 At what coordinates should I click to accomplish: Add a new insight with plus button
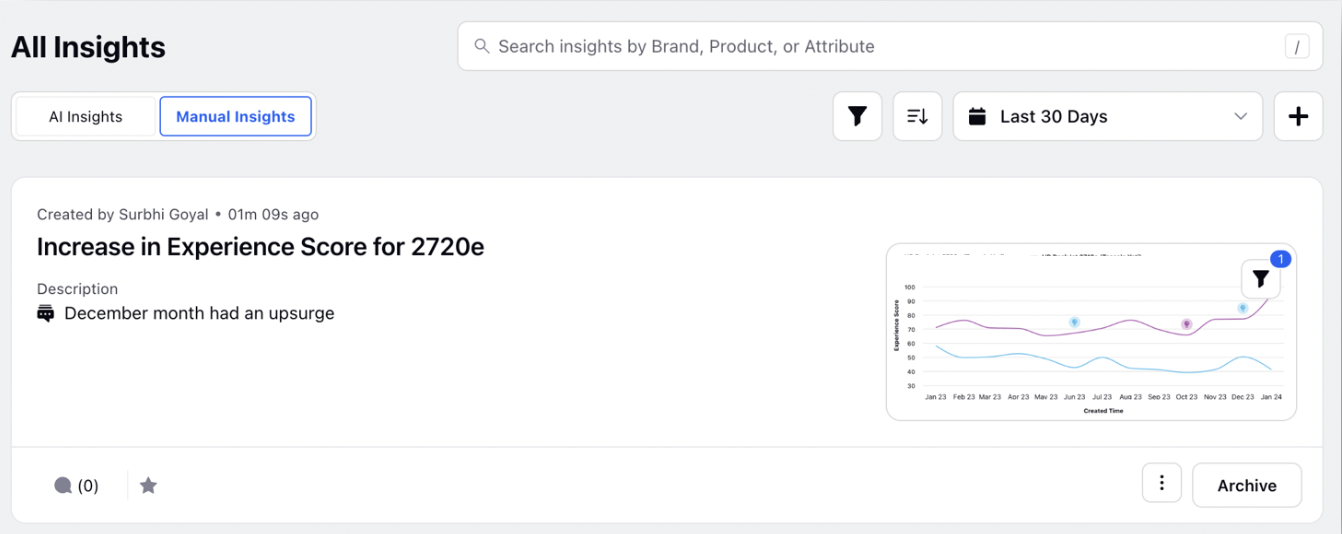coord(1298,116)
